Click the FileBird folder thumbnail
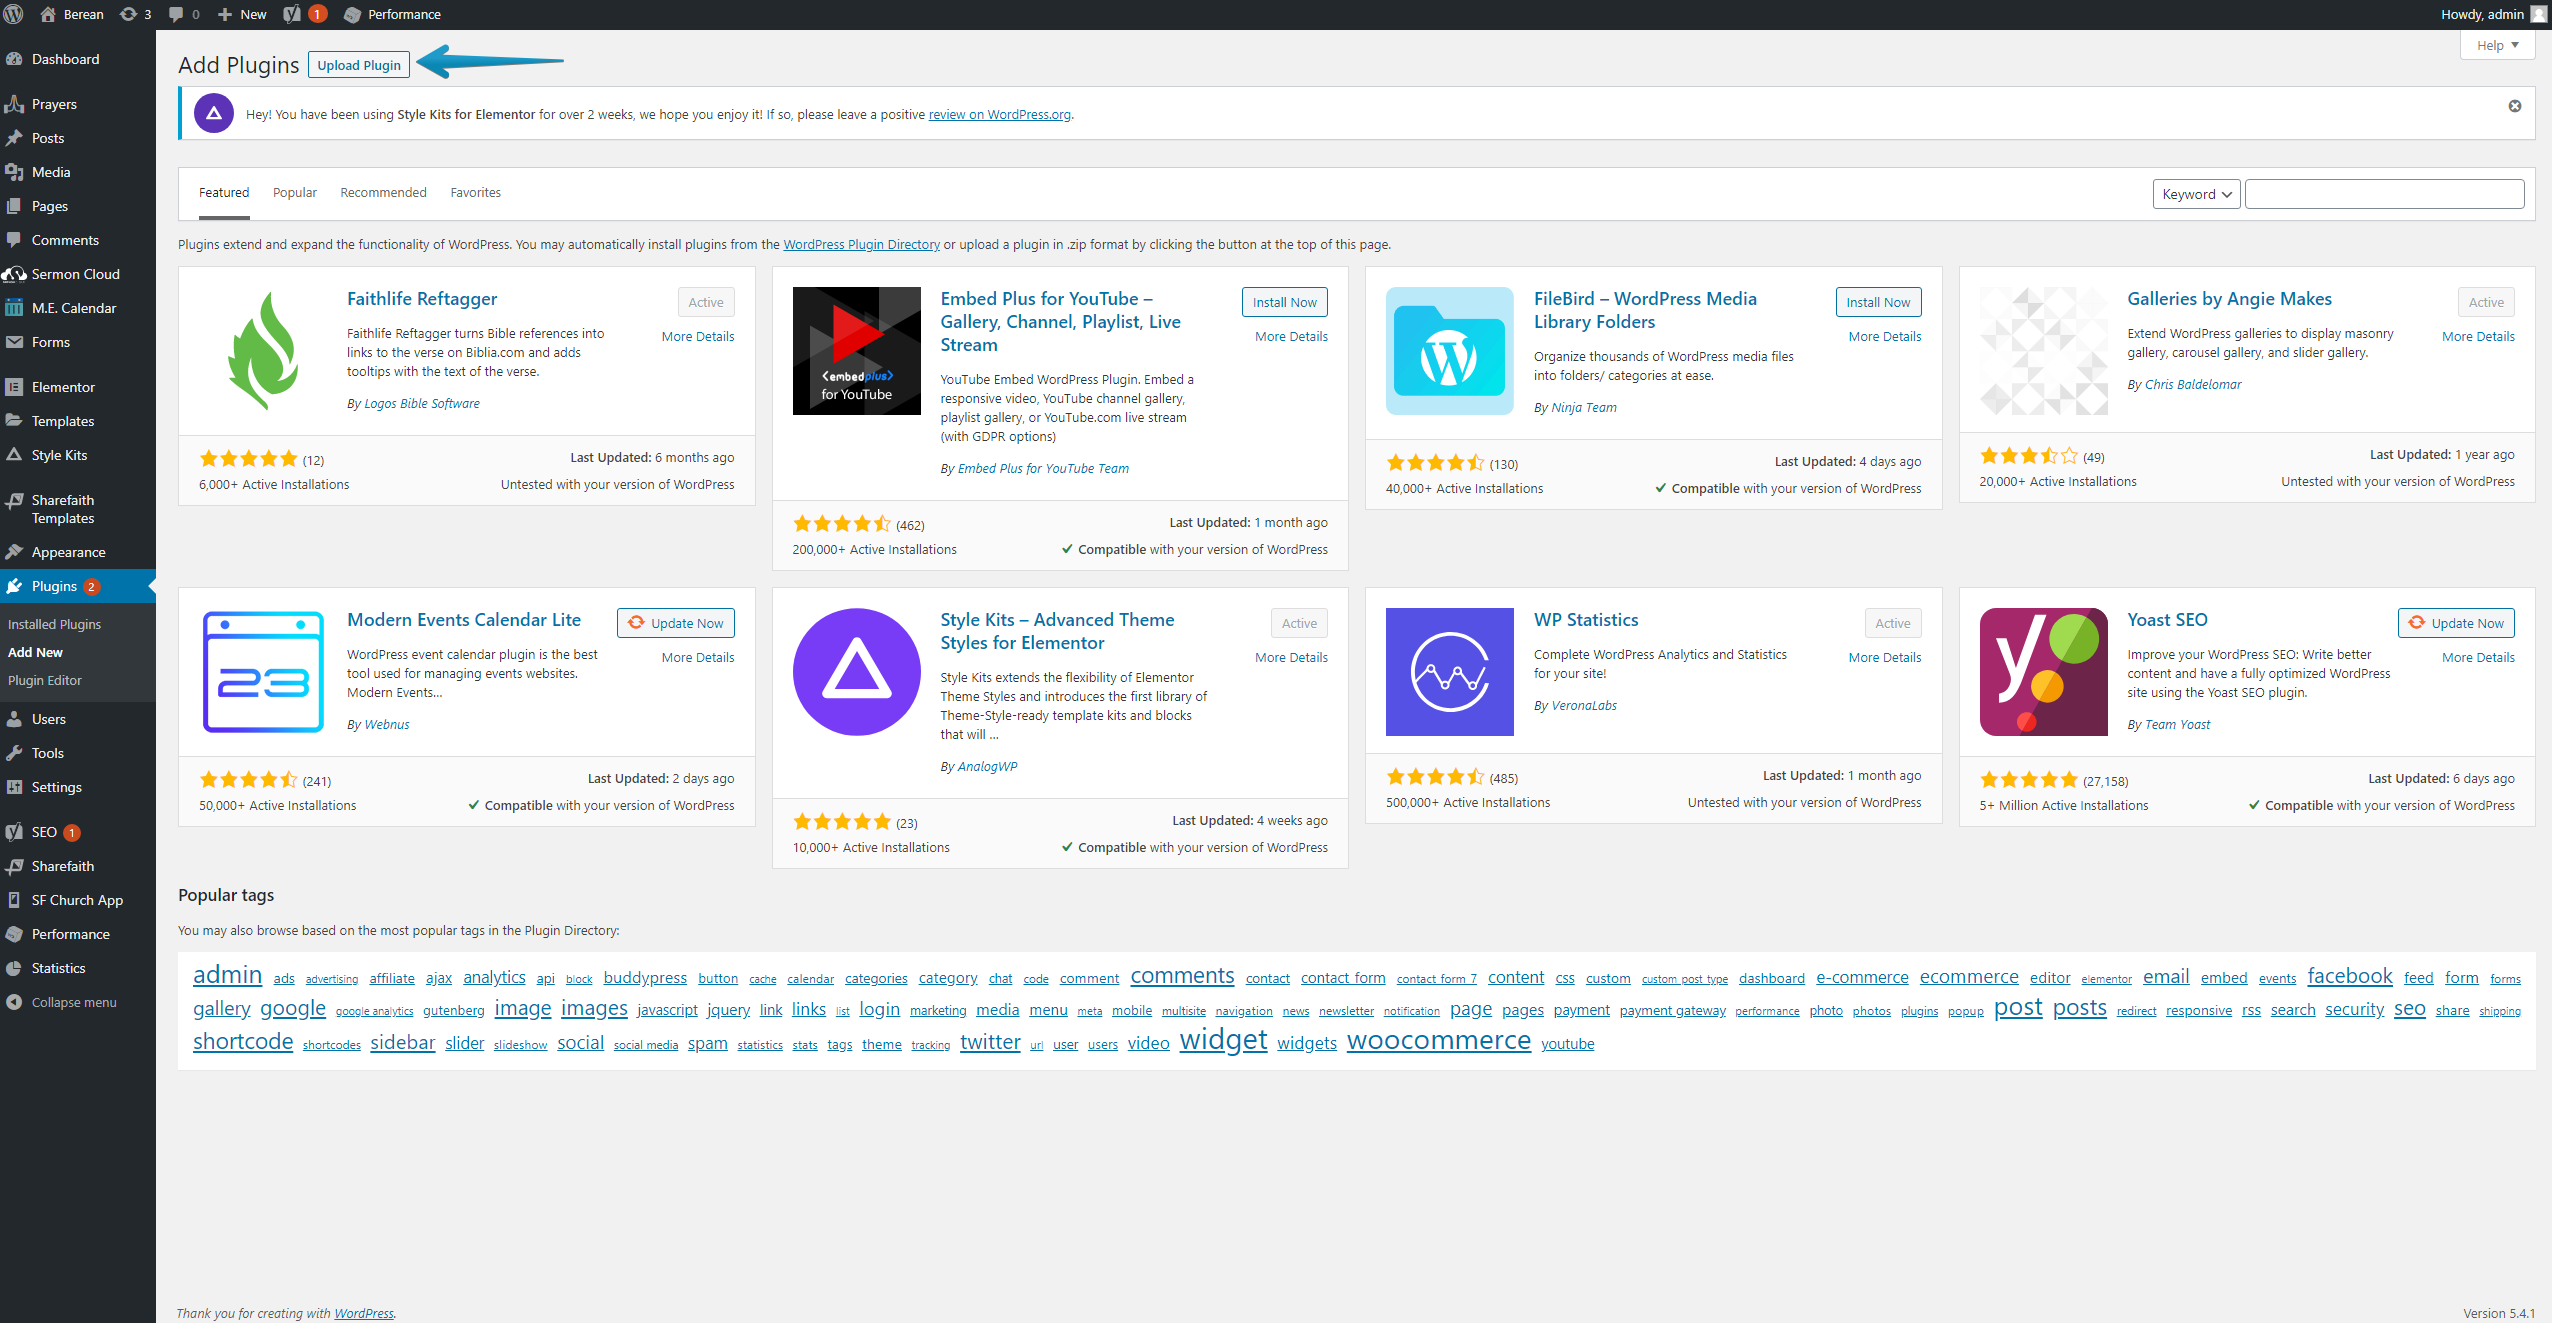Image resolution: width=2552 pixels, height=1323 pixels. 1450,351
